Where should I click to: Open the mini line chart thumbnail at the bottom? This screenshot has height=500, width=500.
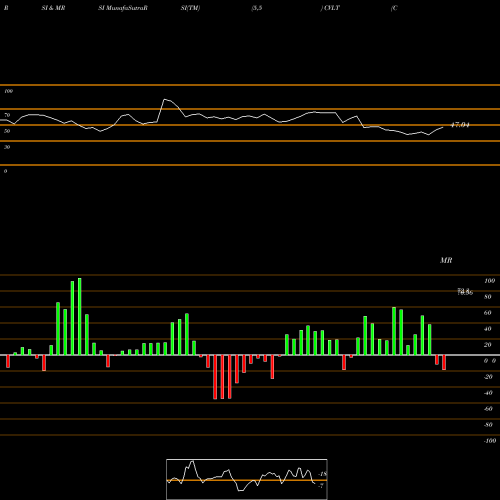pos(247,479)
